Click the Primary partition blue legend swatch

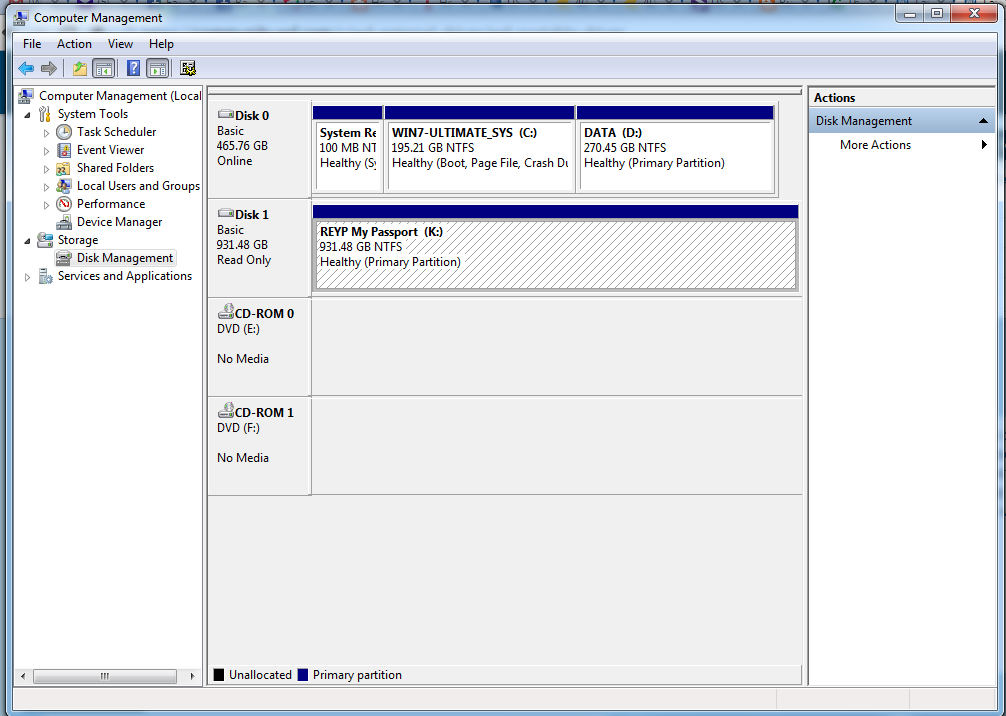(303, 675)
